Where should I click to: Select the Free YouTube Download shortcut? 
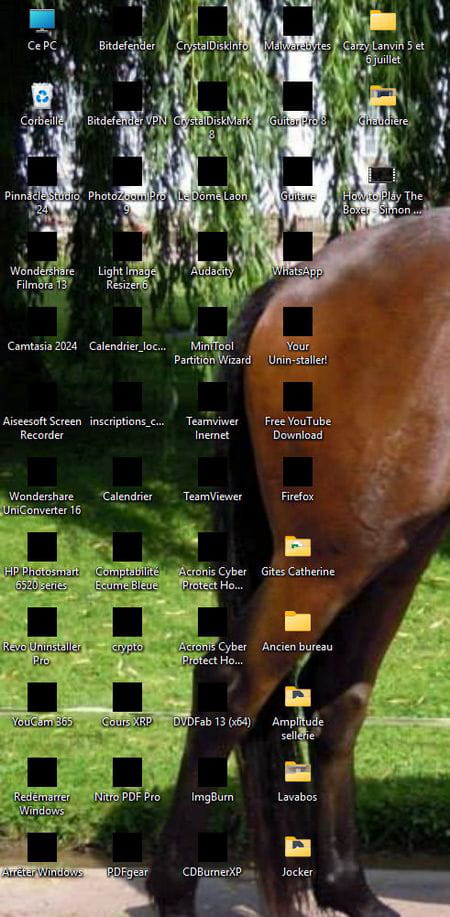coord(297,397)
